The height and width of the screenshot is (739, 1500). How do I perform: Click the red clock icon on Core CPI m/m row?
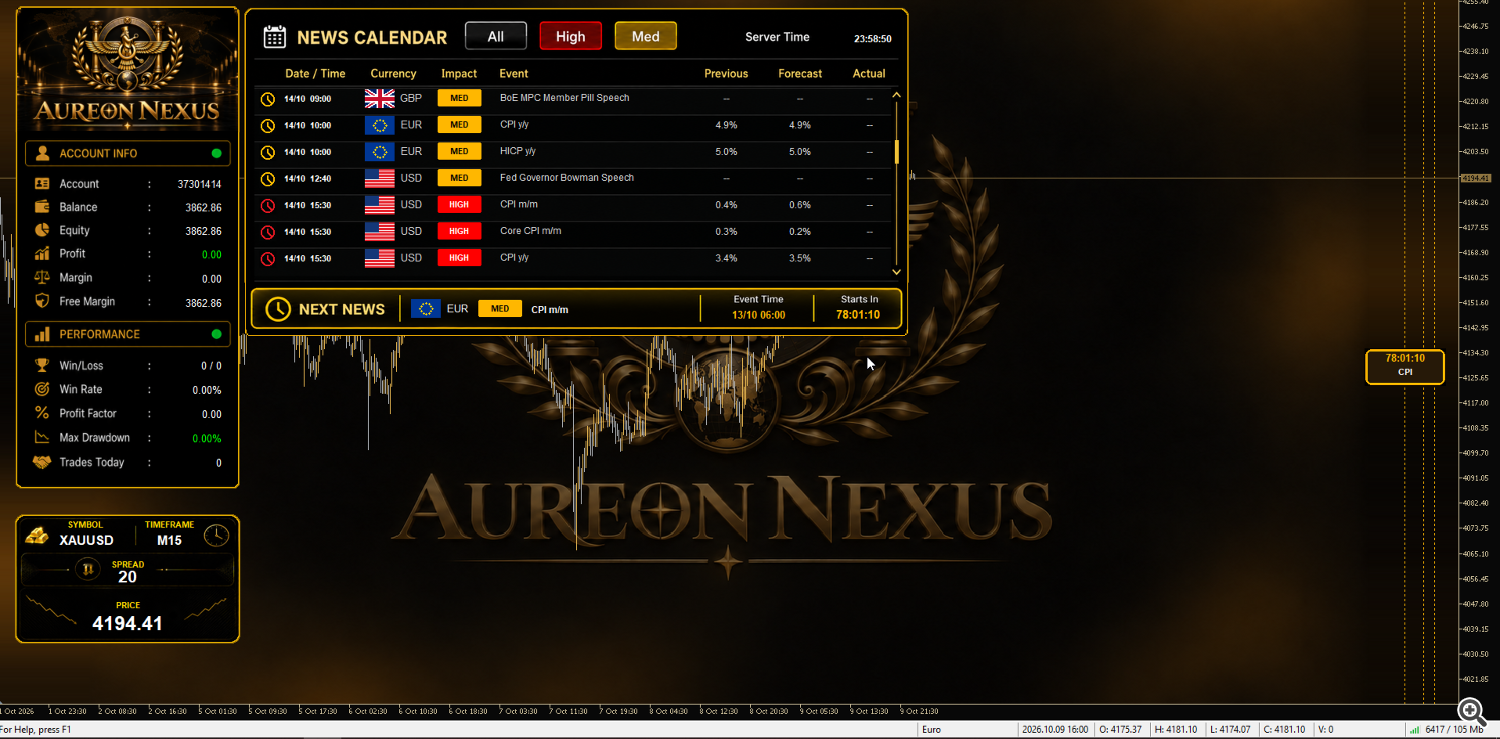point(268,232)
